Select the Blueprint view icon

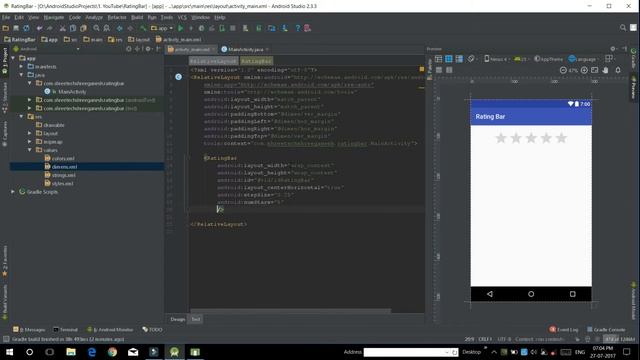449,59
